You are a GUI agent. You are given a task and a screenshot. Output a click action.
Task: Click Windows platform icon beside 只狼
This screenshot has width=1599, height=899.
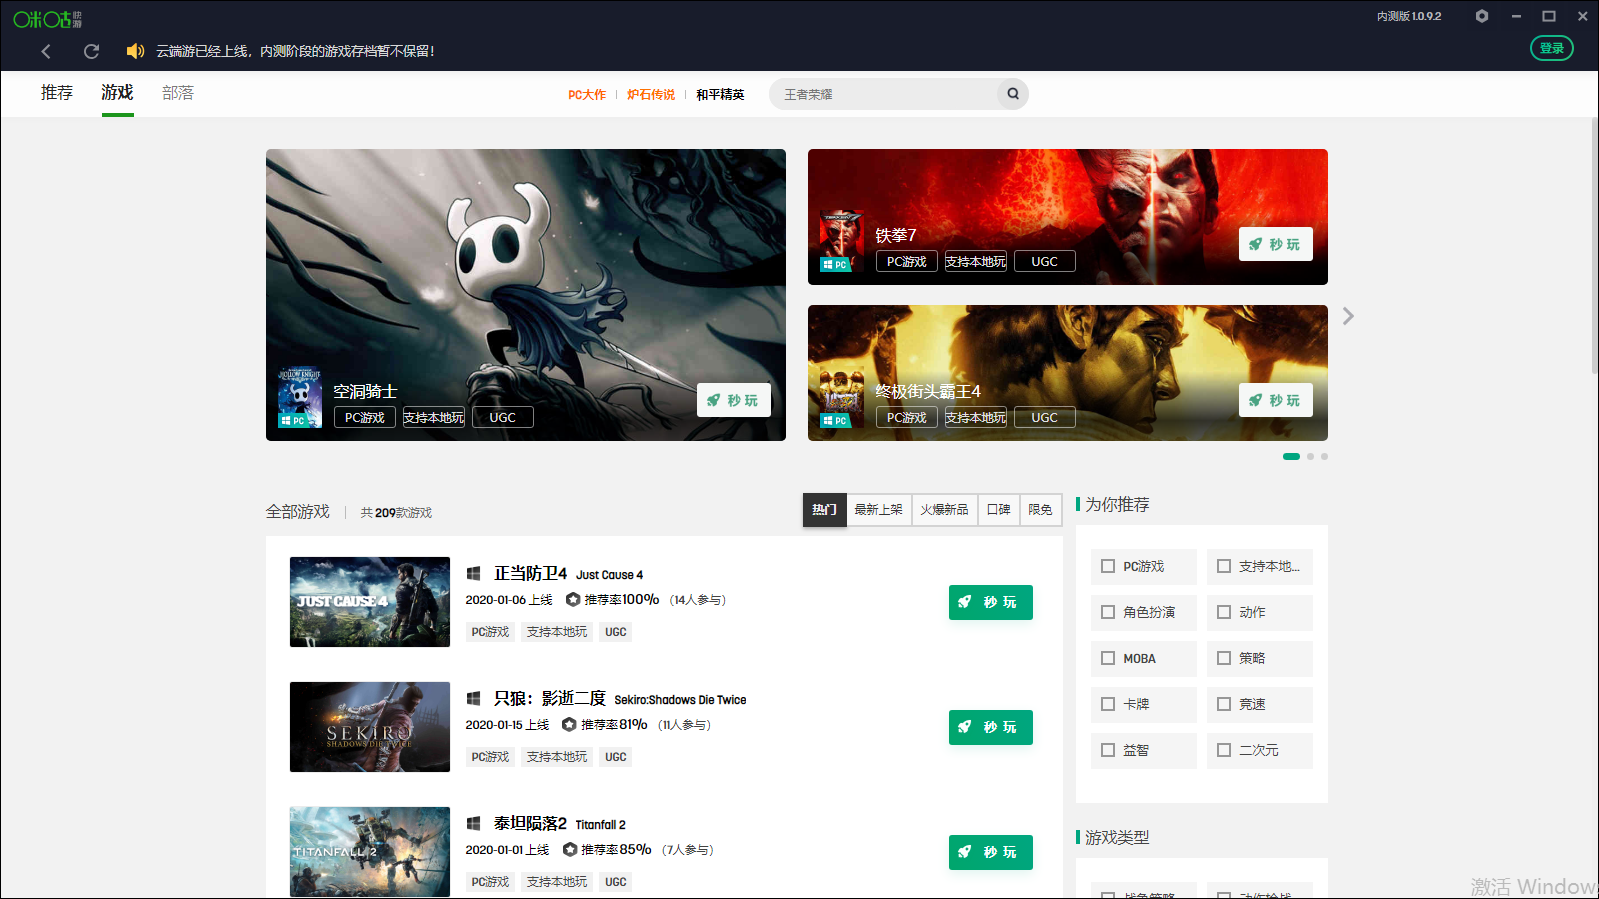pos(474,699)
